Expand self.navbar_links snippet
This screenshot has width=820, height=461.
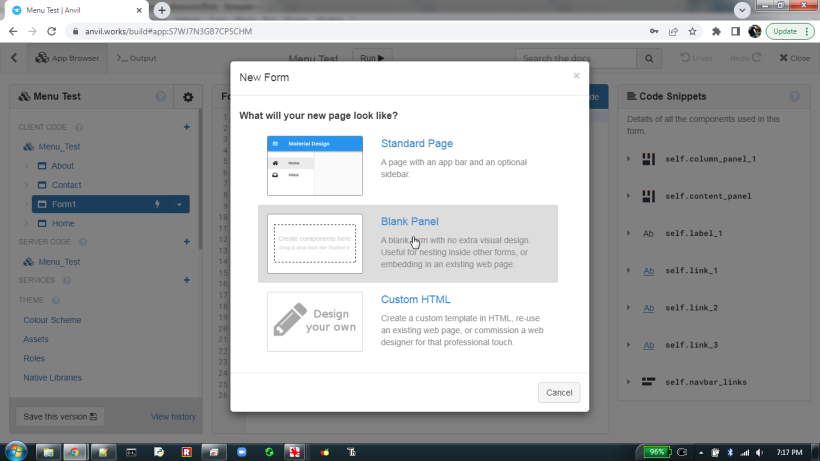point(628,382)
